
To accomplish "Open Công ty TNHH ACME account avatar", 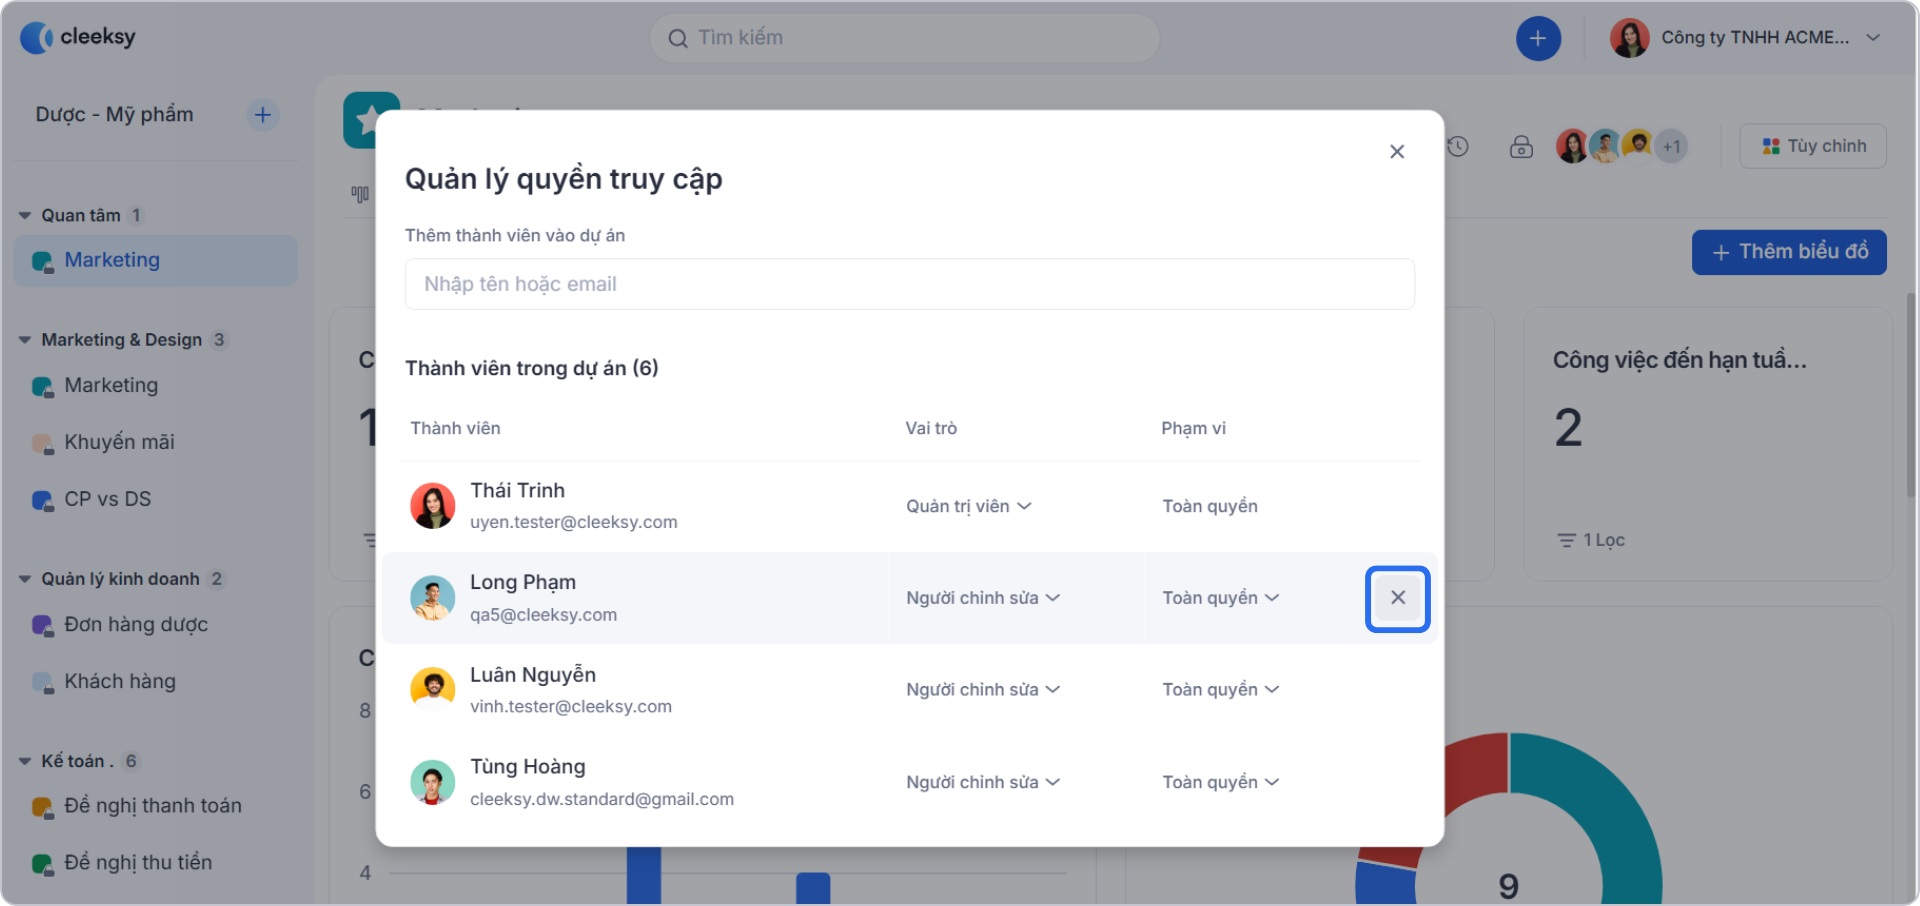I will pyautogui.click(x=1630, y=37).
